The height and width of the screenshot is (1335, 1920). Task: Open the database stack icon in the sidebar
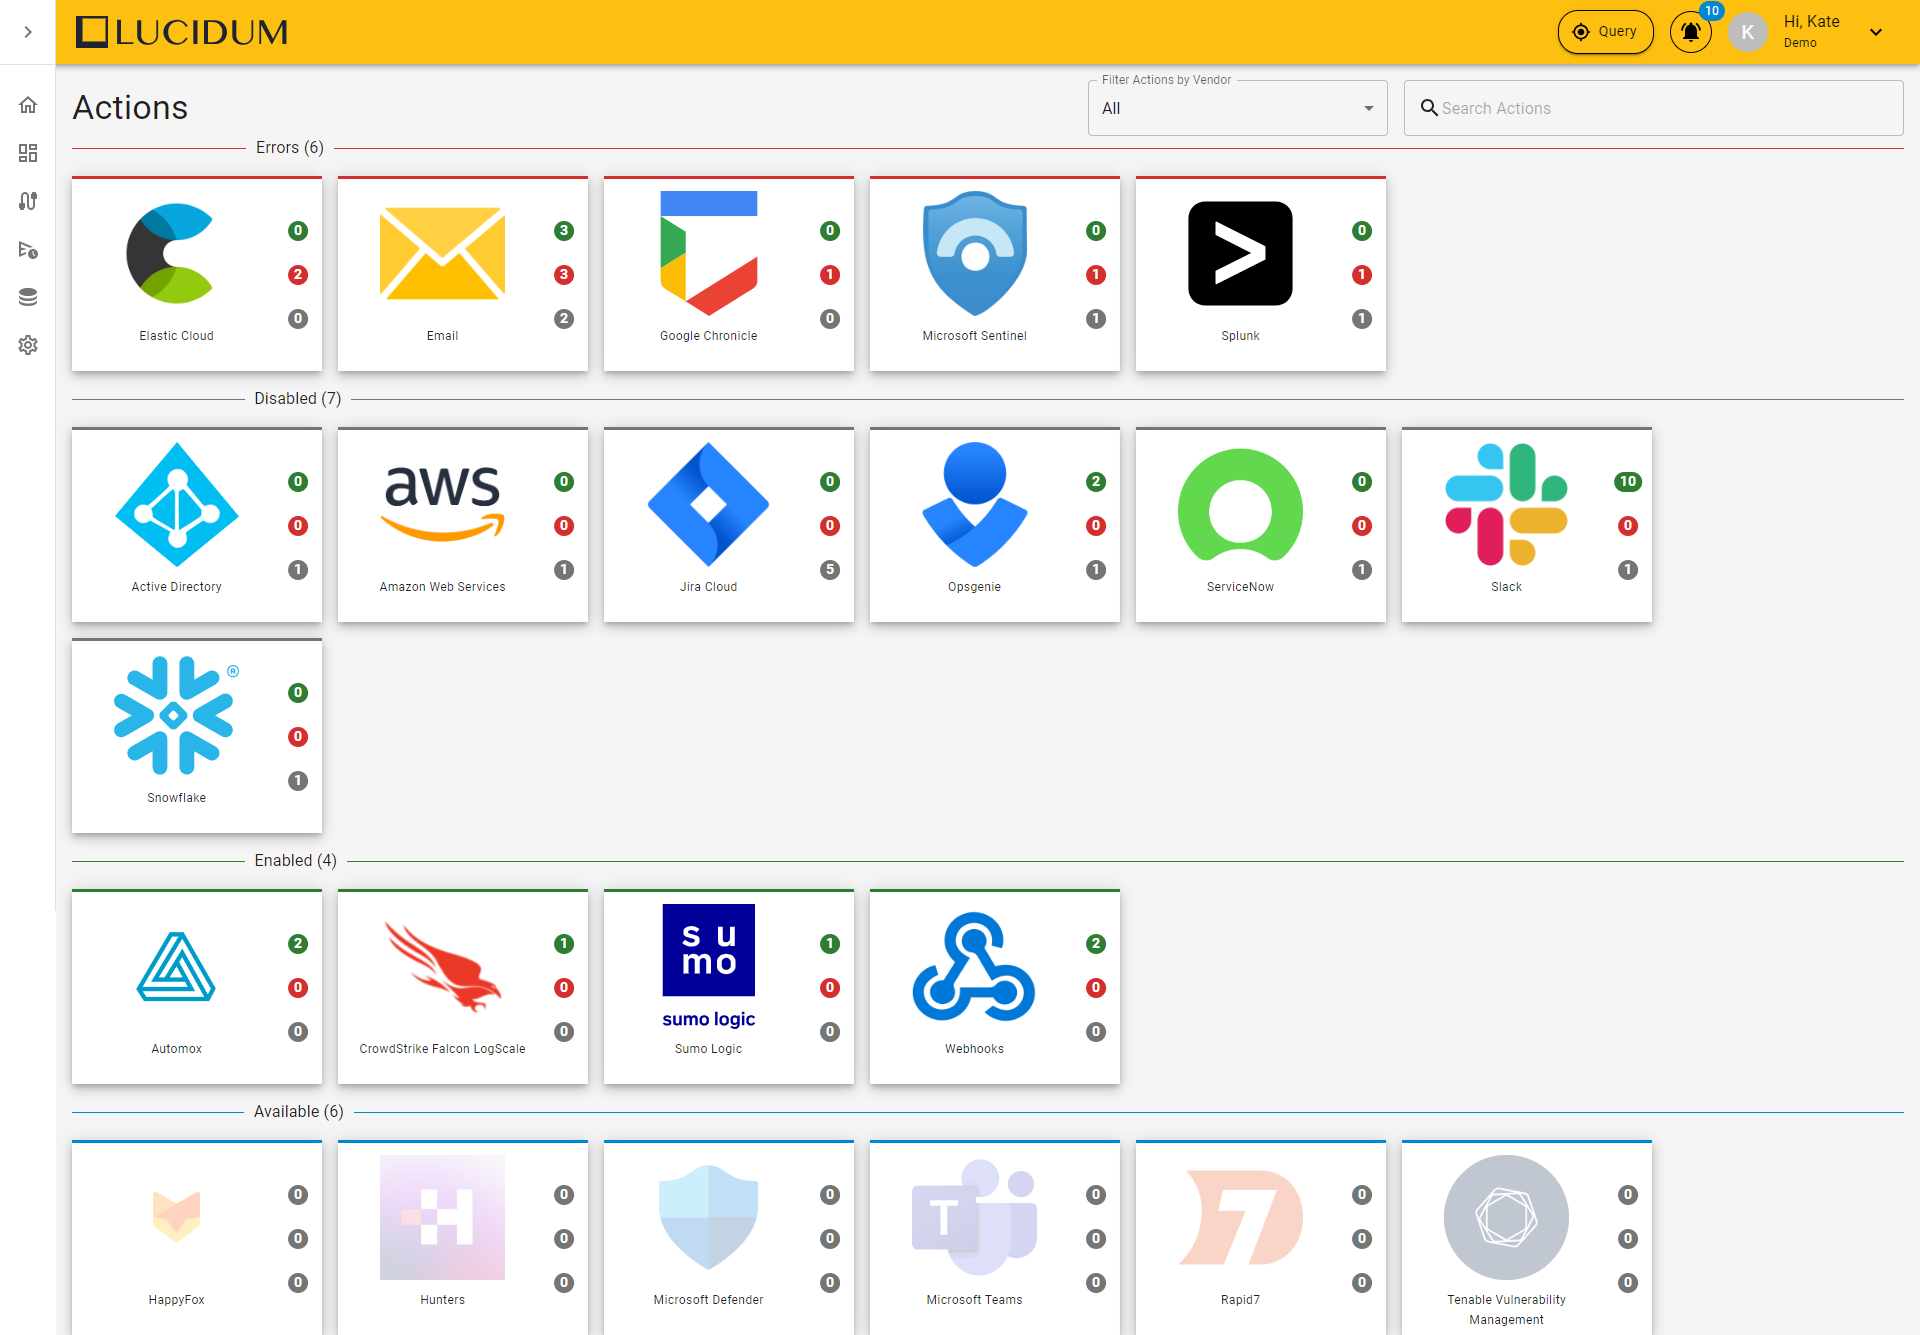pyautogui.click(x=28, y=297)
